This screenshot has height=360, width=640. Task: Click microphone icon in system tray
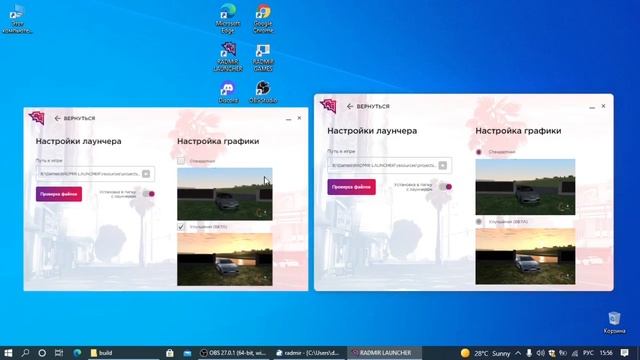(529, 353)
